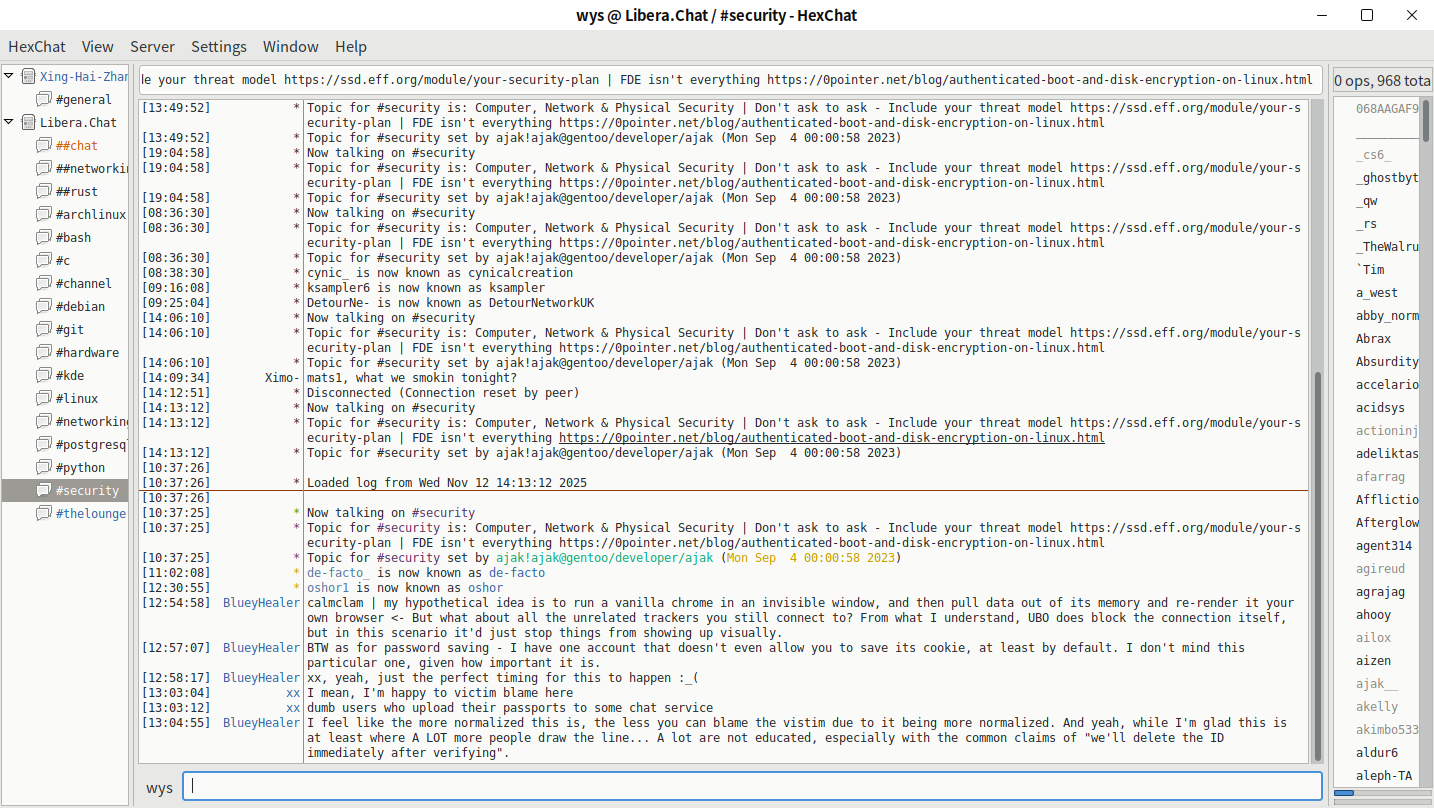The height and width of the screenshot is (808, 1434).
Task: Switch to the #debian channel
Action: click(80, 307)
